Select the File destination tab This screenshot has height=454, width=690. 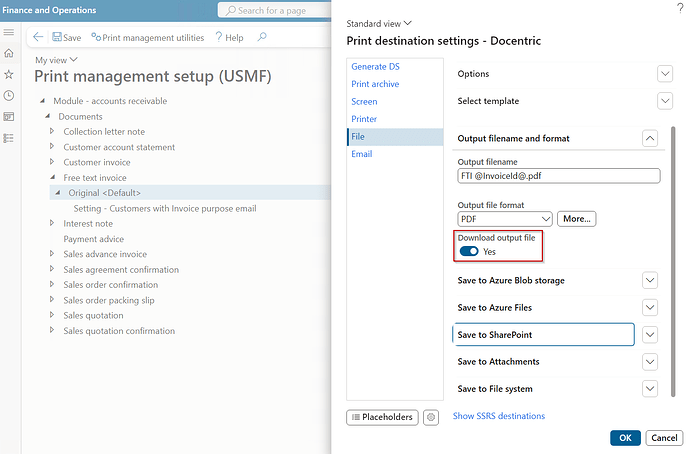tap(395, 137)
